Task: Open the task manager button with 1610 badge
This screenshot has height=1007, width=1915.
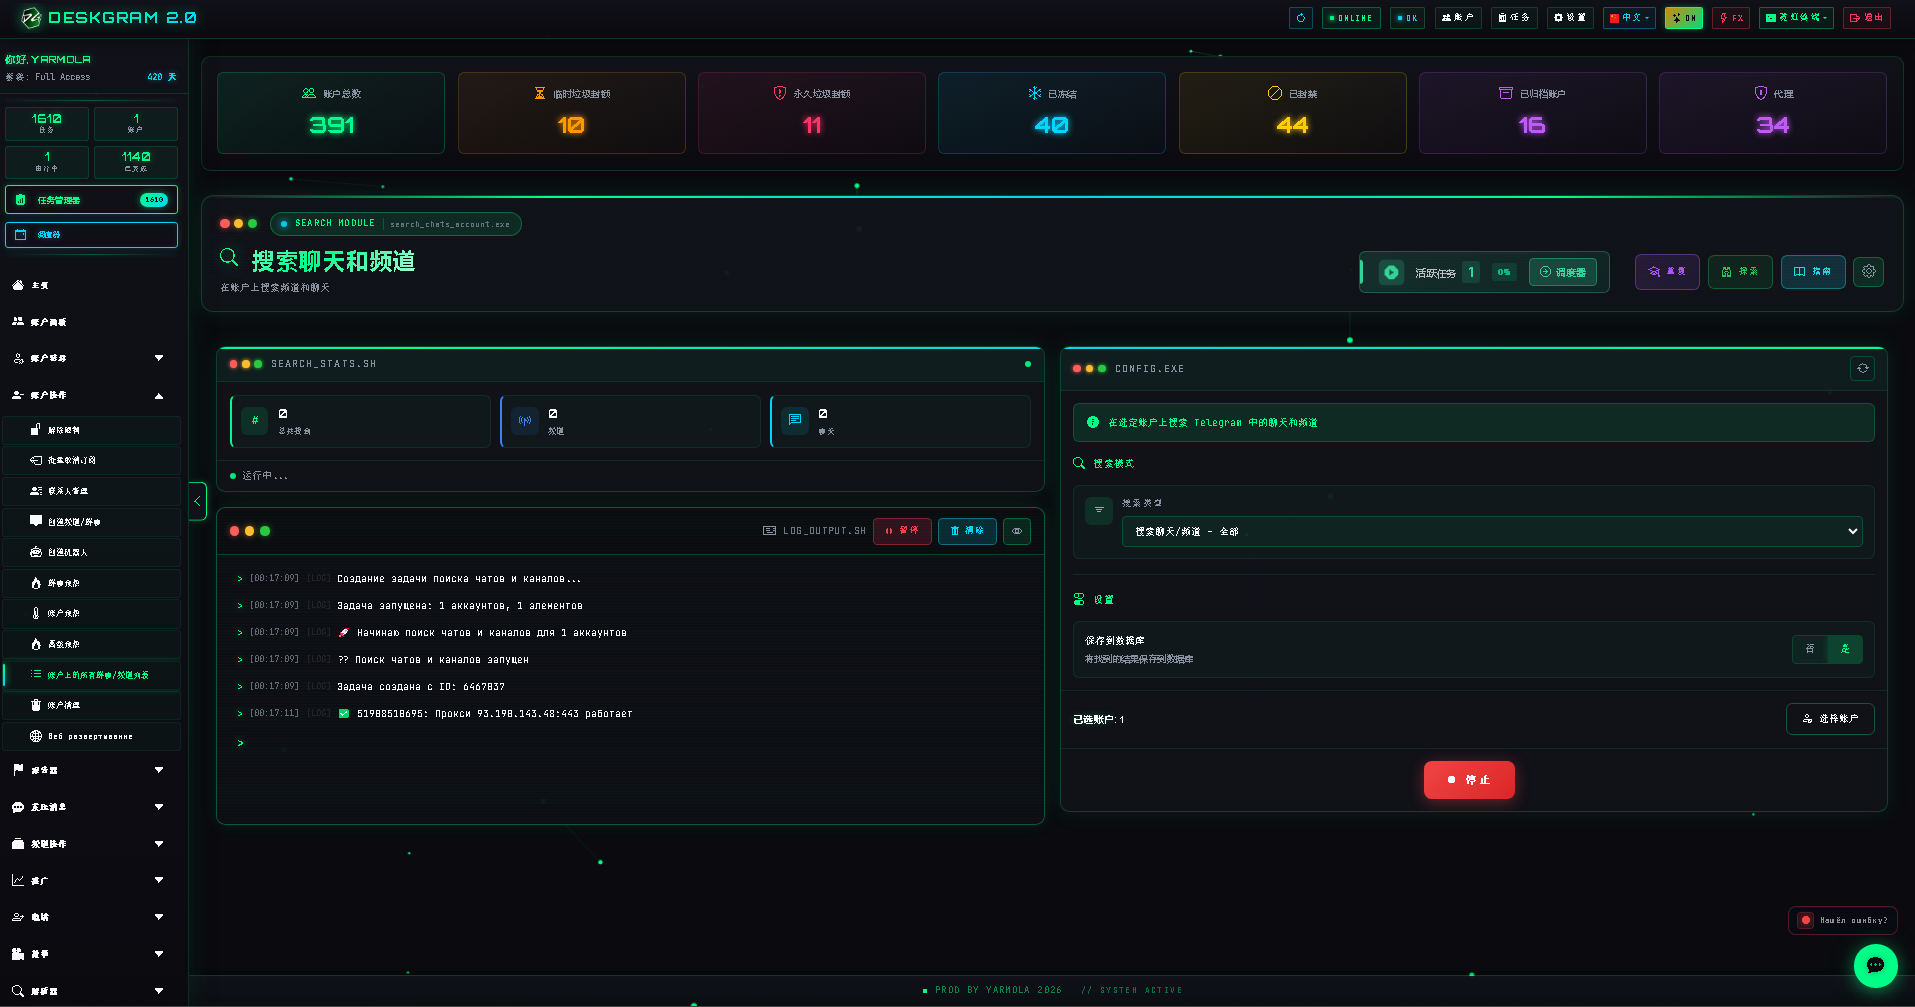Action: coord(91,200)
